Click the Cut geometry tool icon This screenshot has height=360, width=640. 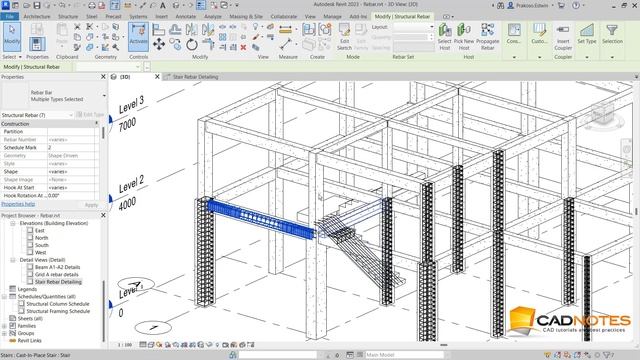tap(89, 37)
